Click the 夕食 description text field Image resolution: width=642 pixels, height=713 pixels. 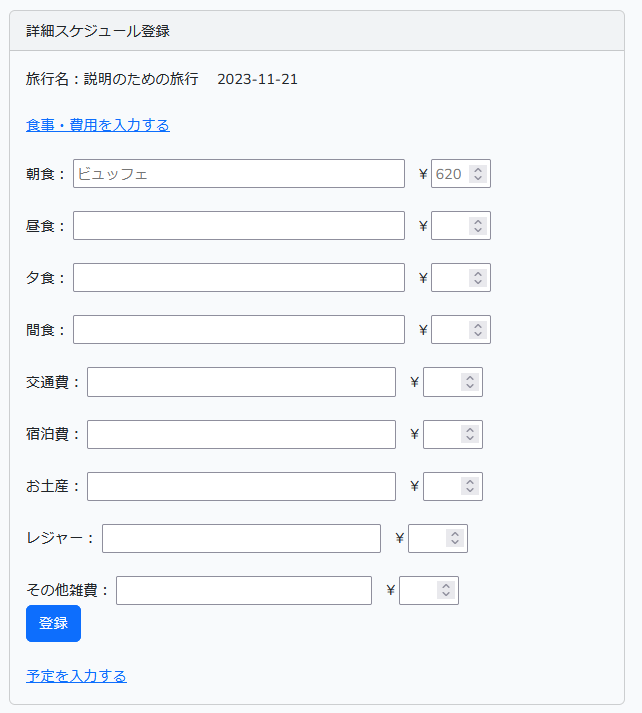[239, 277]
